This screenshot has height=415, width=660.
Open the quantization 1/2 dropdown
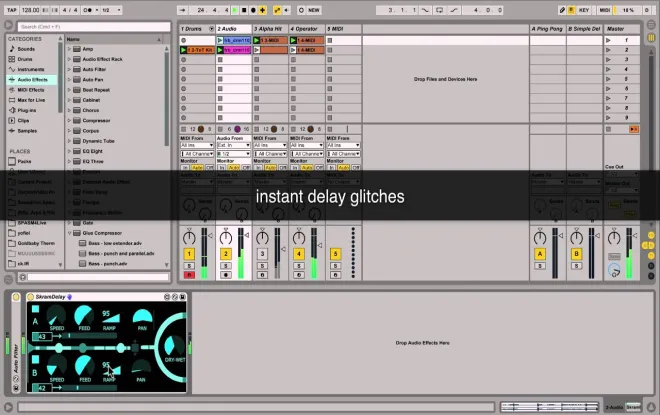[111, 10]
